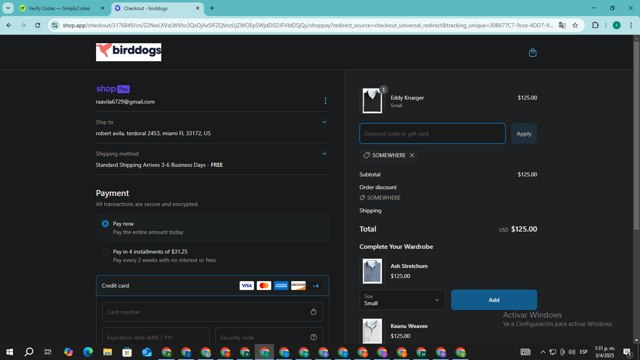Image resolution: width=640 pixels, height=360 pixels.
Task: Click the birddogs logo
Action: pos(129,52)
